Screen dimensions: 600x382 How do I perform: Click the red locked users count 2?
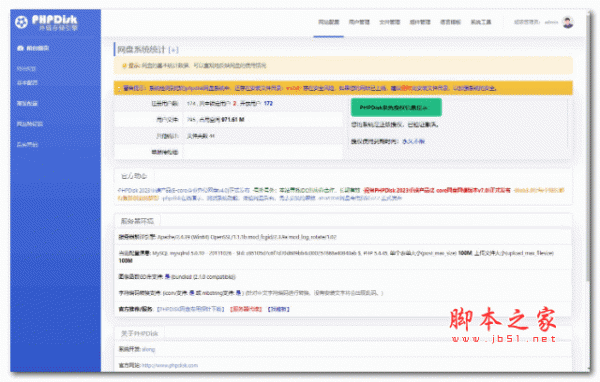(235, 103)
